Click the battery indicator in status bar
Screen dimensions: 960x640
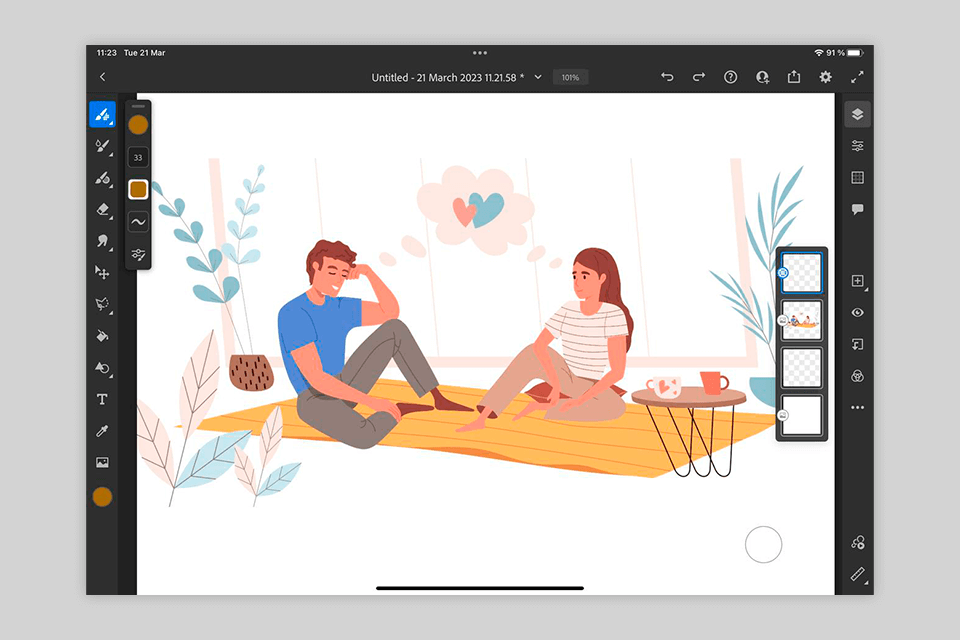[854, 53]
